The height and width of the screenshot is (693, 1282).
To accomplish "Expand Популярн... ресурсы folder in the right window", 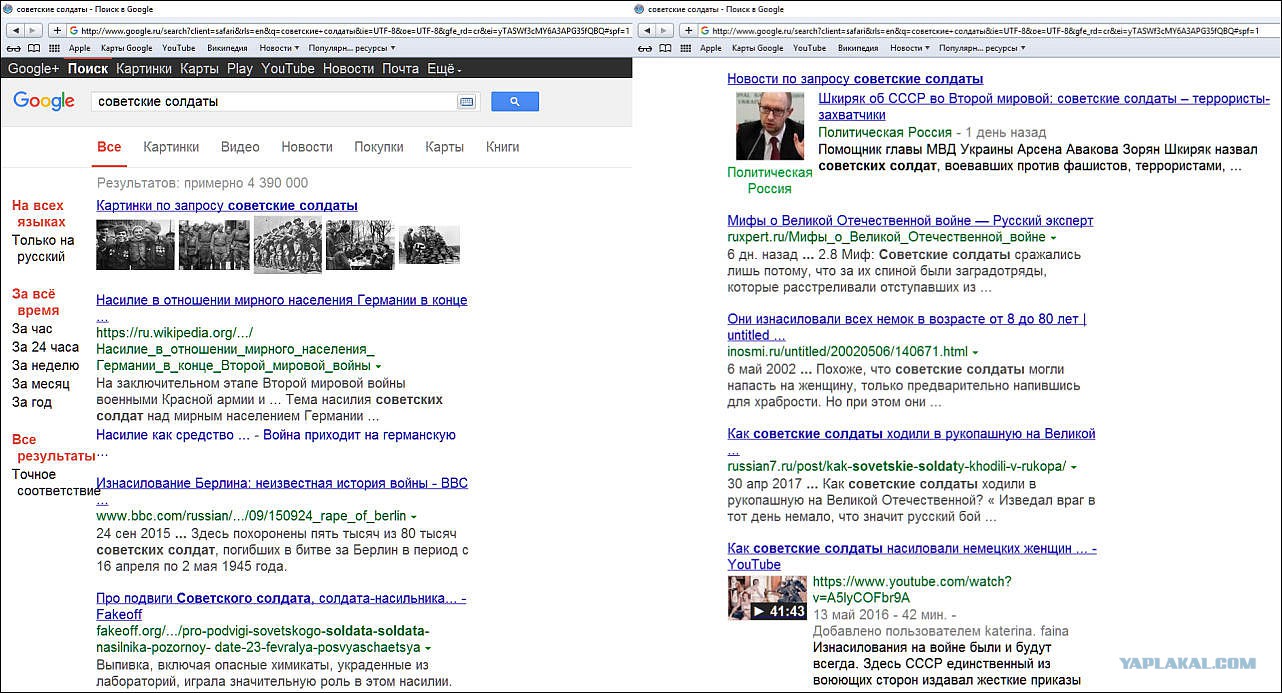I will point(983,48).
